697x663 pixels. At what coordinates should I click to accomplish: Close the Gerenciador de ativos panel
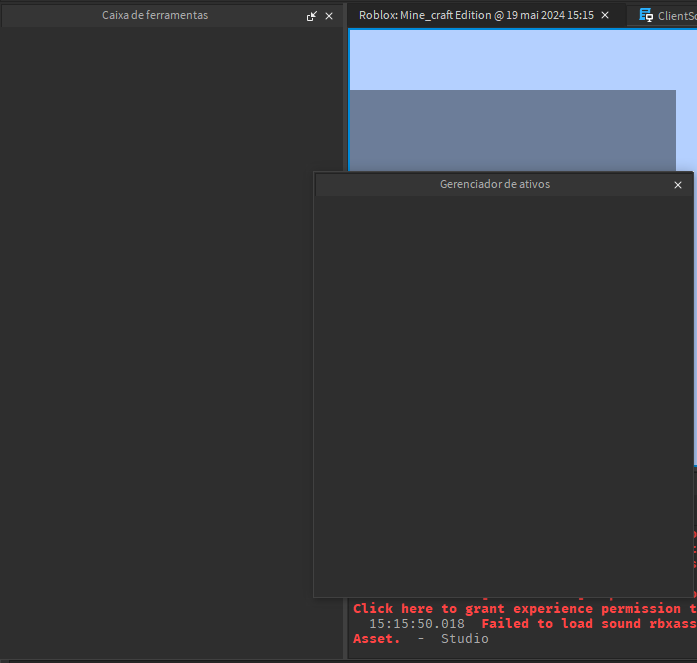(677, 185)
